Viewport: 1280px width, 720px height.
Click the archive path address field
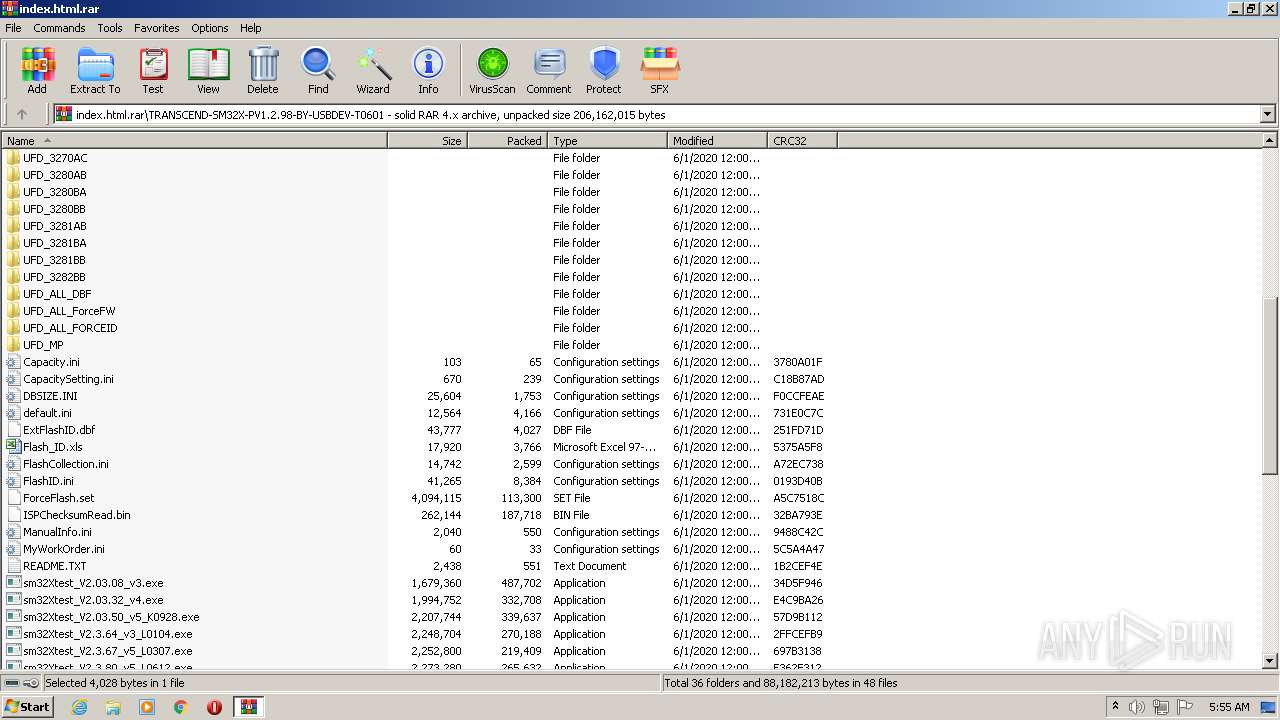tap(657, 114)
